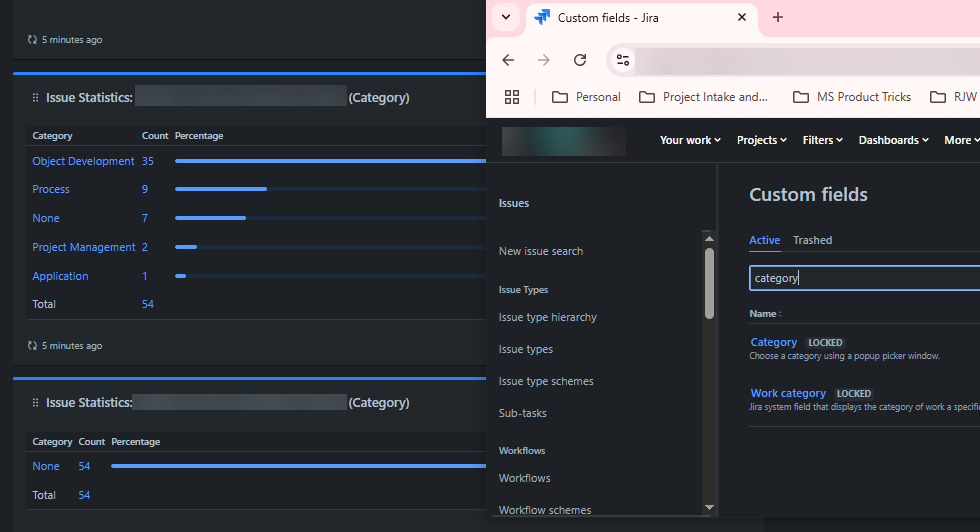Screen dimensions: 980x532
Task: Open the Project Intake and... bookmark folder
Action: click(703, 97)
